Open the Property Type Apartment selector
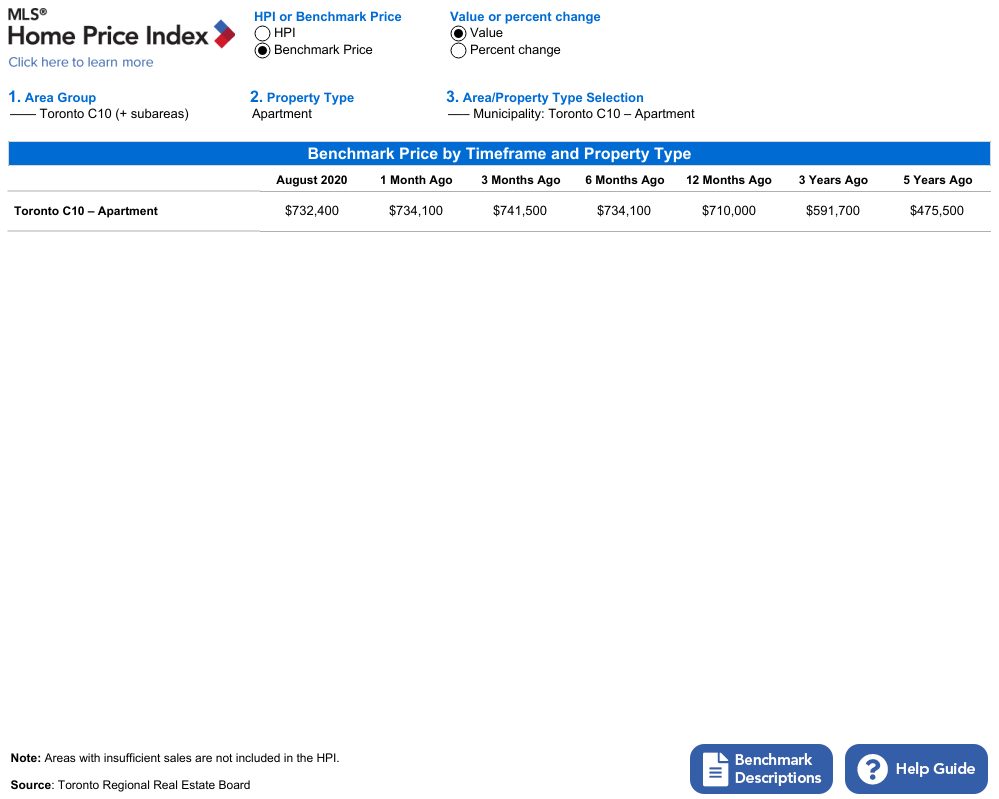999x799 pixels. (x=282, y=114)
